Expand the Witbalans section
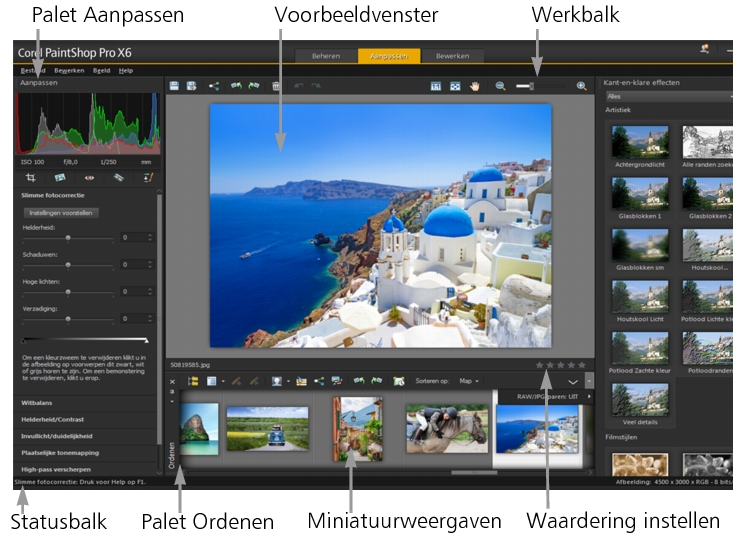The height and width of the screenshot is (544, 733). (x=37, y=401)
